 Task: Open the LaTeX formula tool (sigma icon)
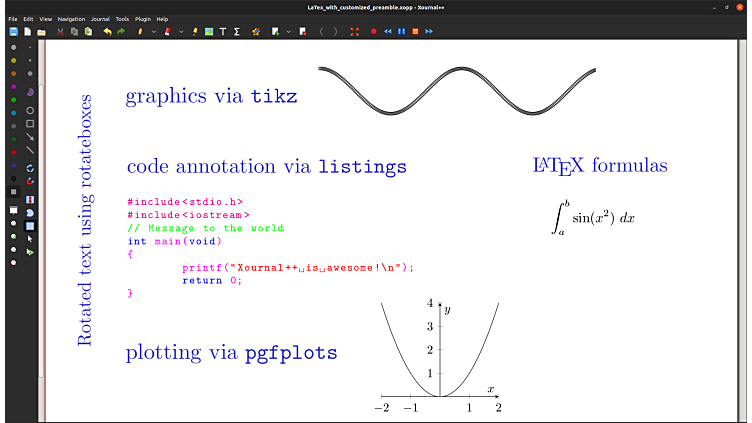[236, 31]
